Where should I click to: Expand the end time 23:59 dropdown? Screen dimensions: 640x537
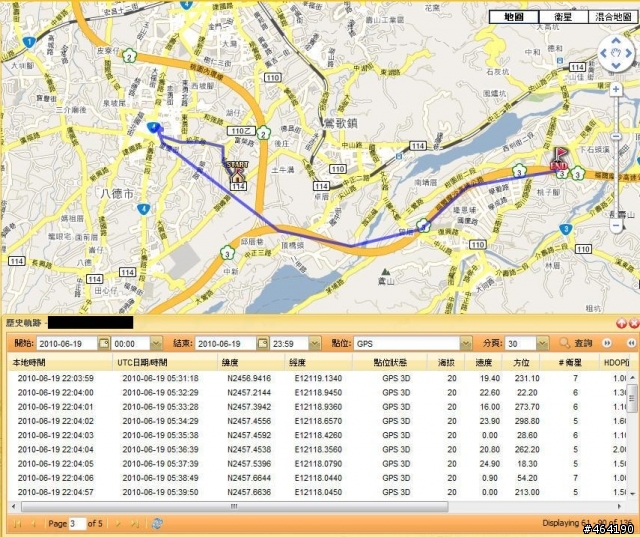(x=314, y=344)
